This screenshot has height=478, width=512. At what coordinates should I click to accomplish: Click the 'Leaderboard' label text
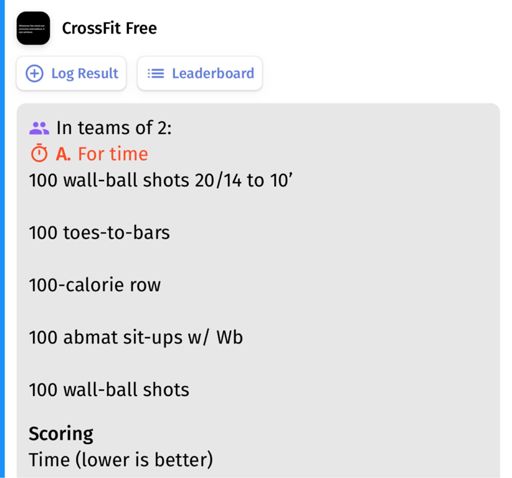click(x=213, y=73)
